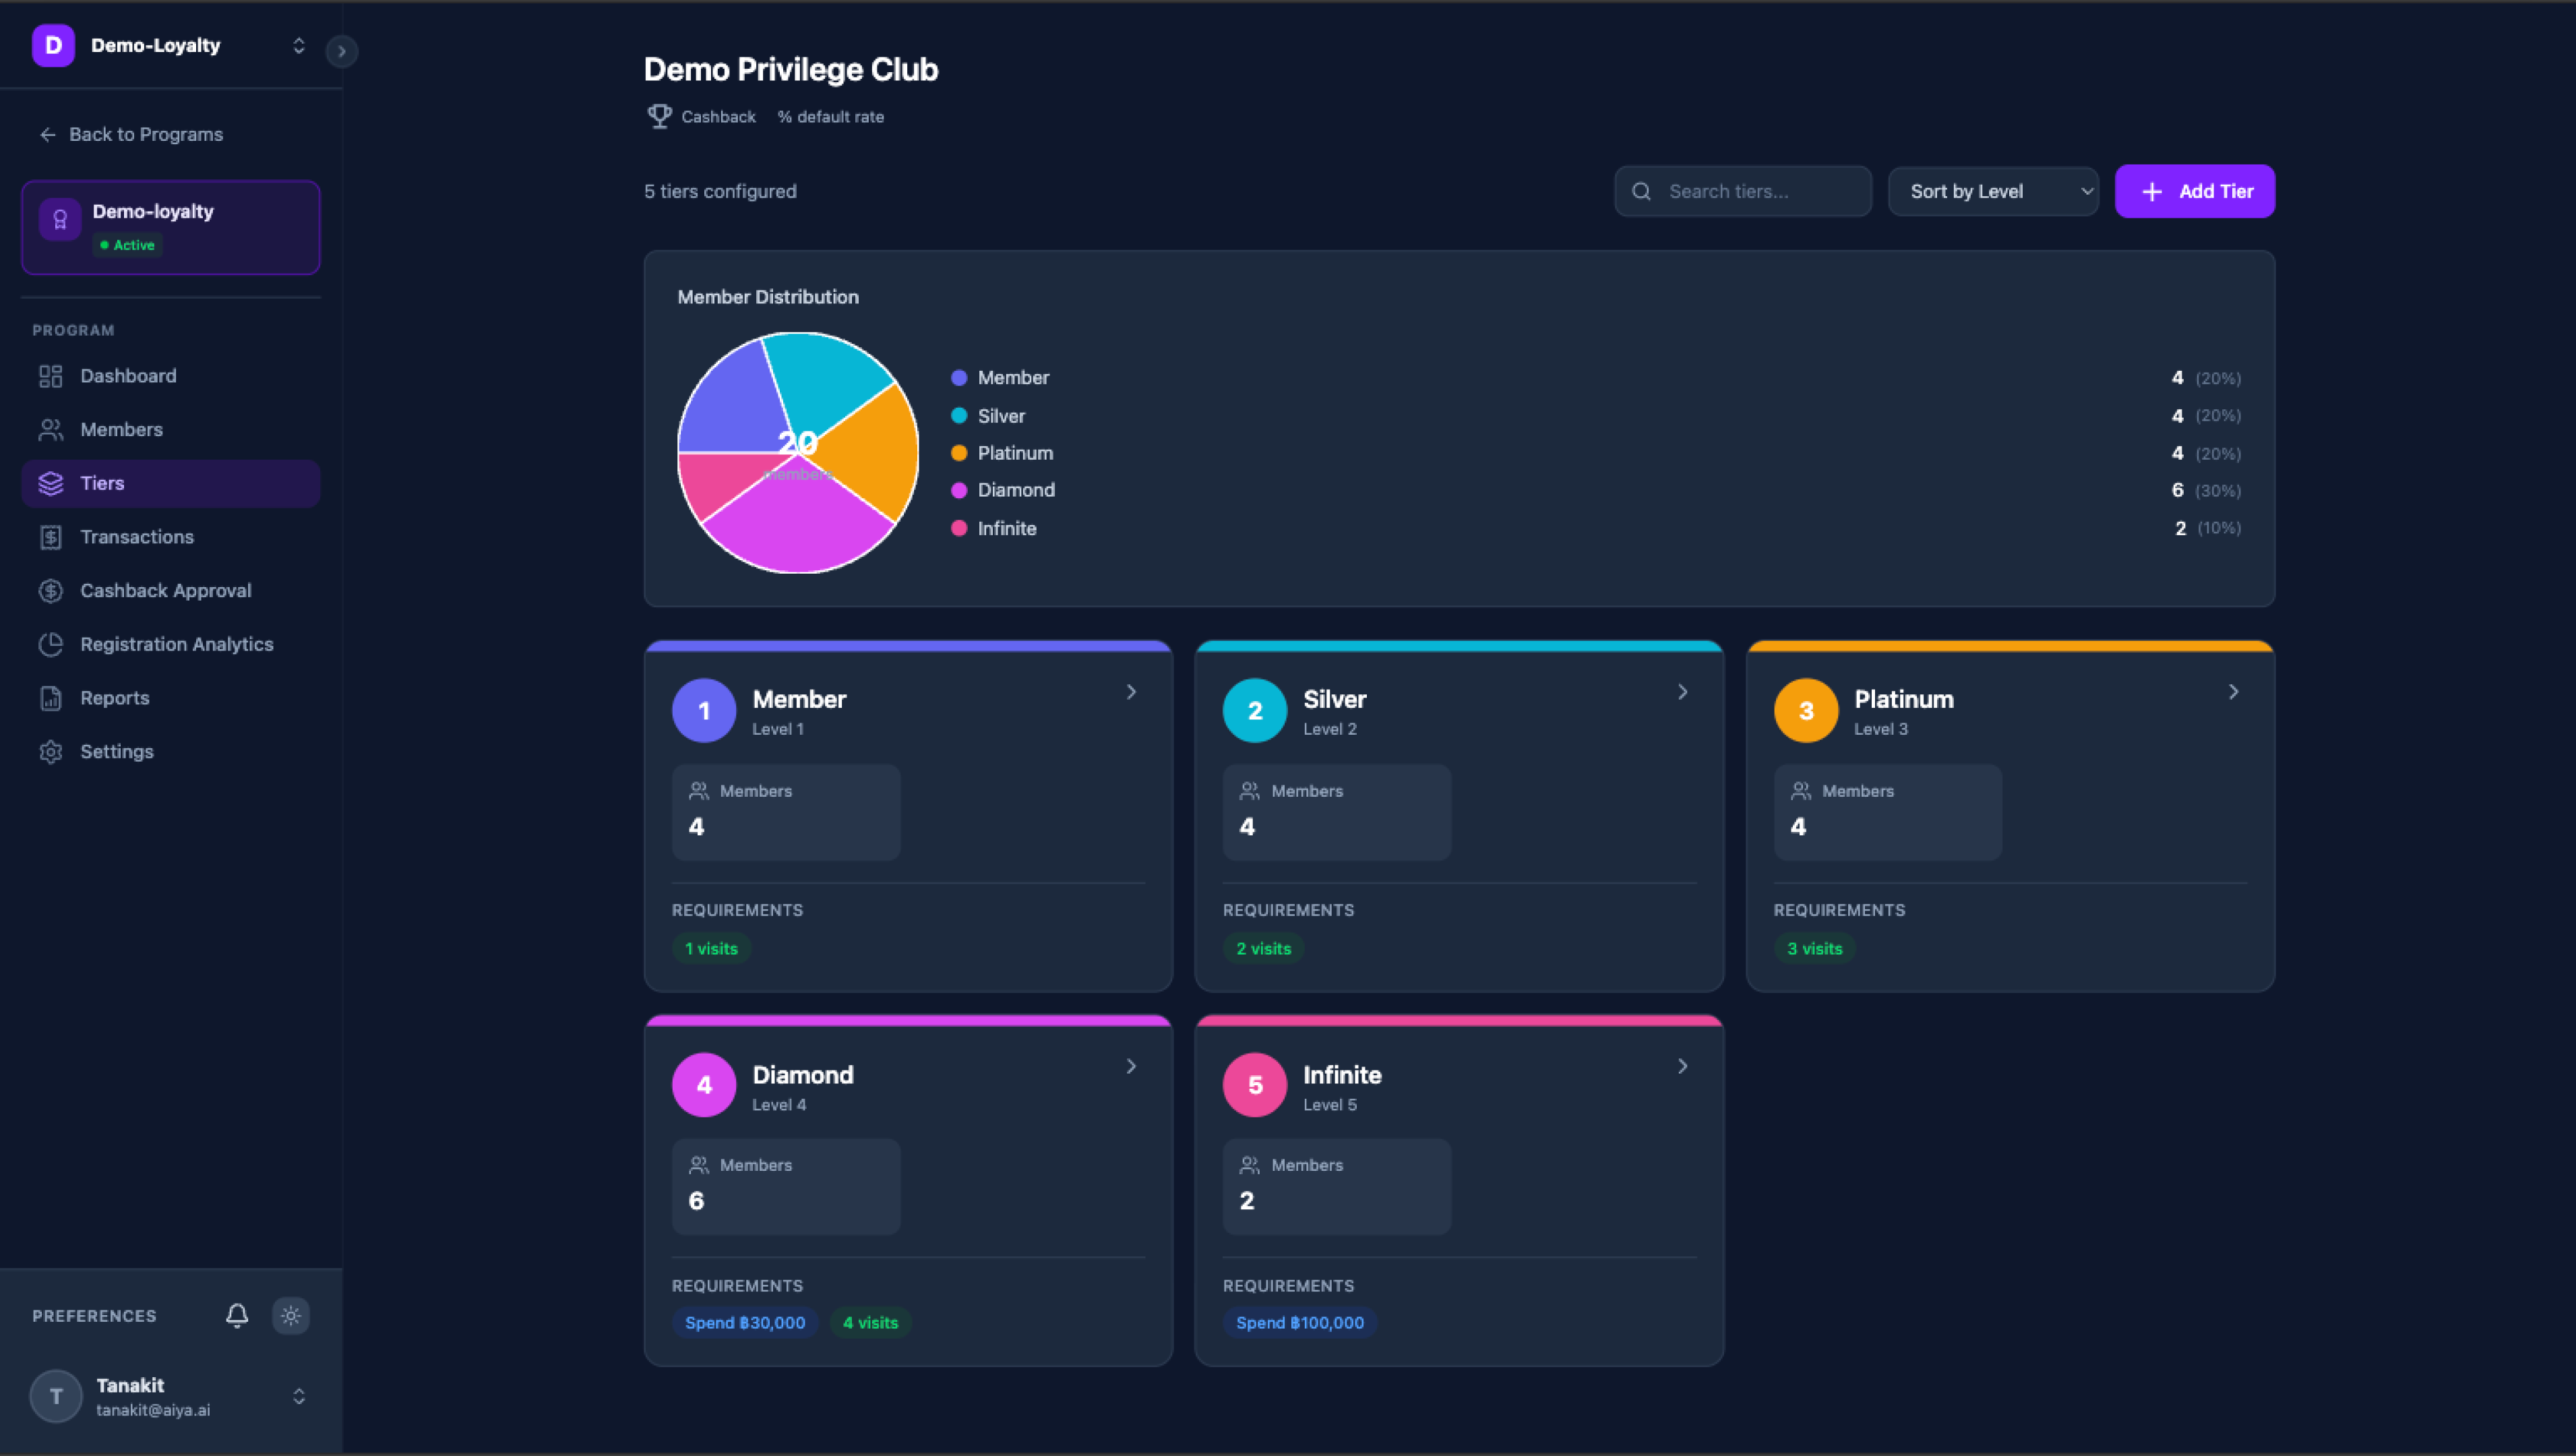
Task: Select the Dashboard icon in the sidebar
Action: 52,376
